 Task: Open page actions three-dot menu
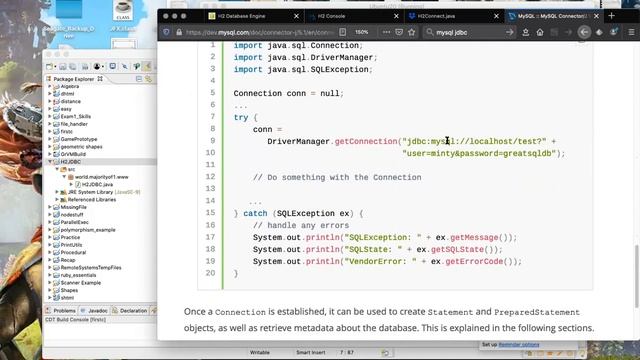coord(386,32)
